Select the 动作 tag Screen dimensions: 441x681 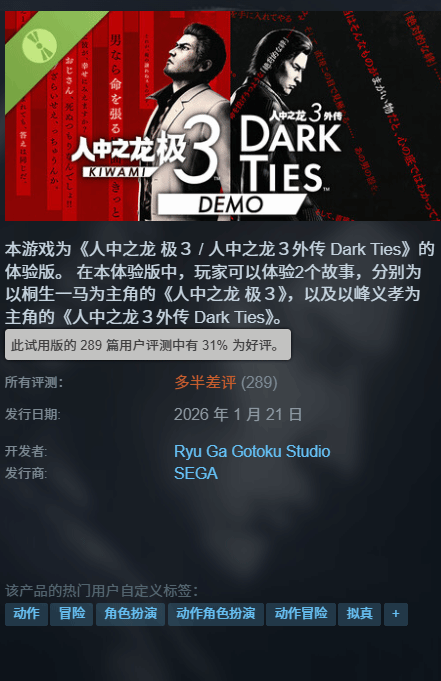pyautogui.click(x=27, y=614)
